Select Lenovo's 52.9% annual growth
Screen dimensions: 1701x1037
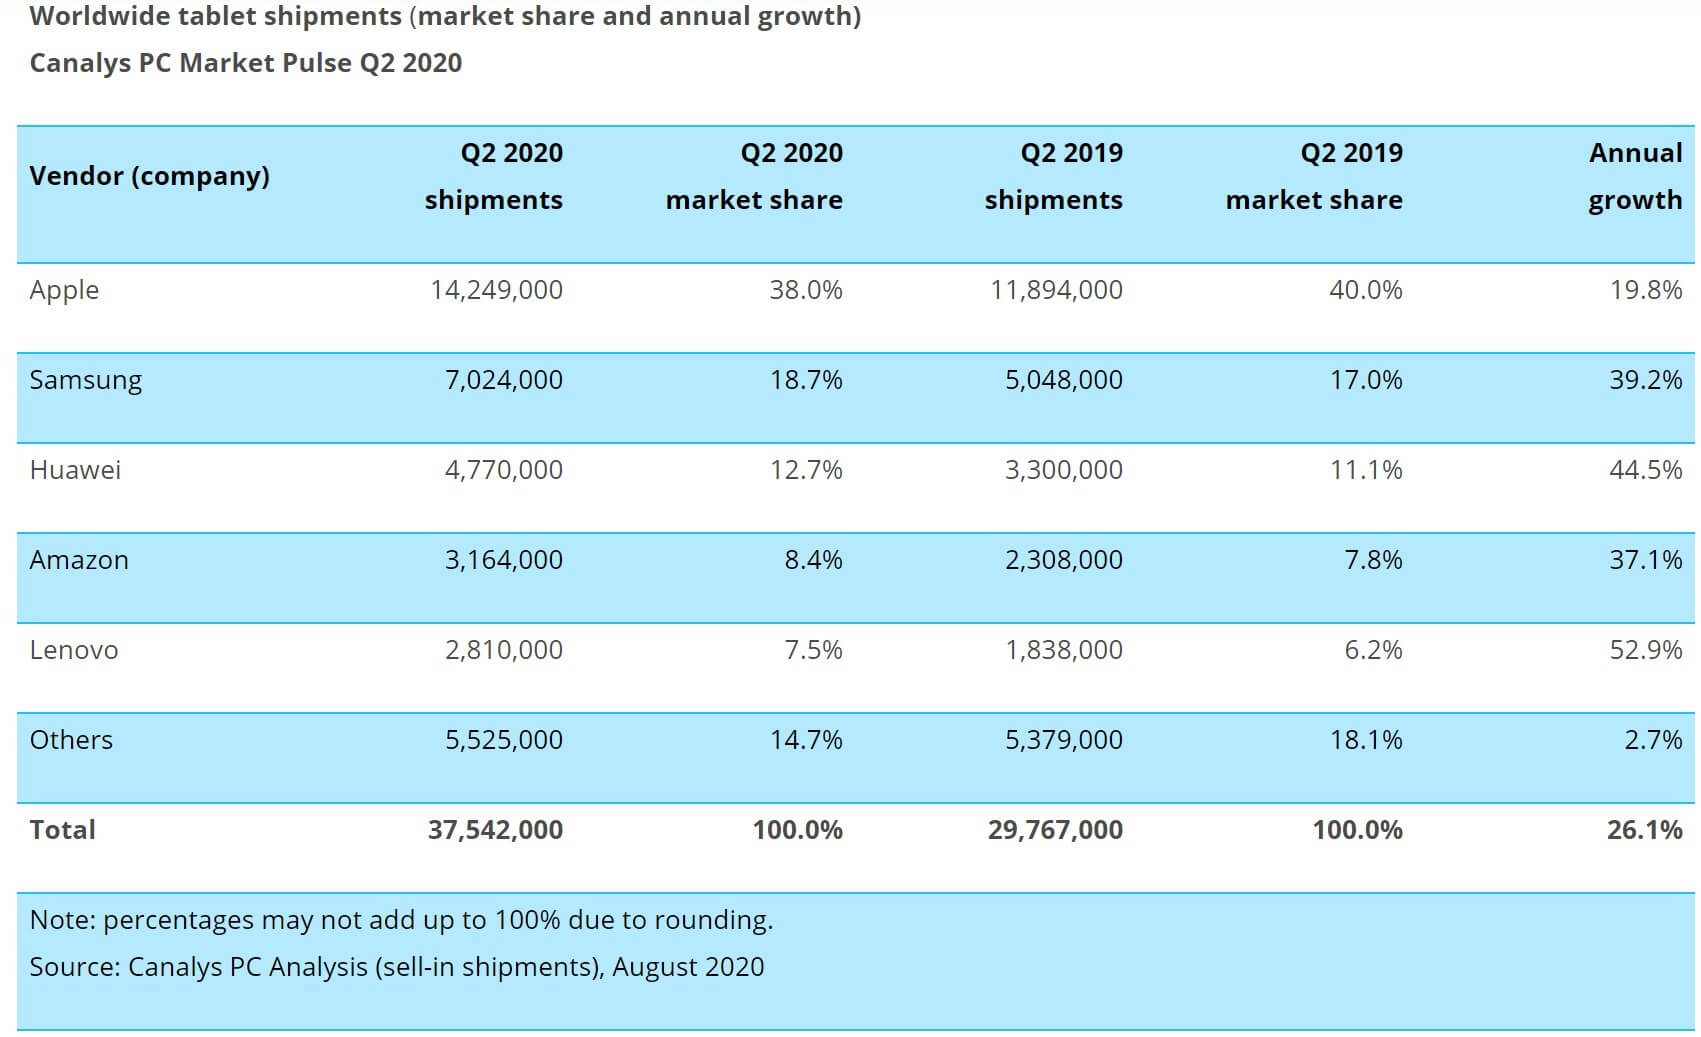coord(1646,650)
